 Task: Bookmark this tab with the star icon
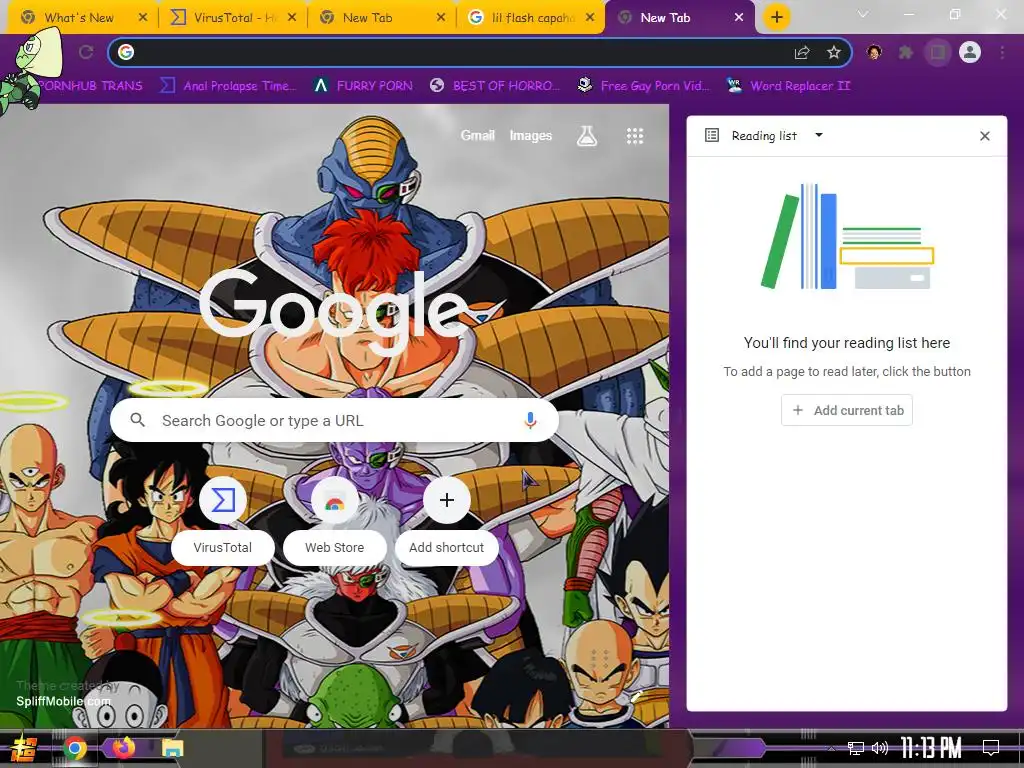click(833, 52)
